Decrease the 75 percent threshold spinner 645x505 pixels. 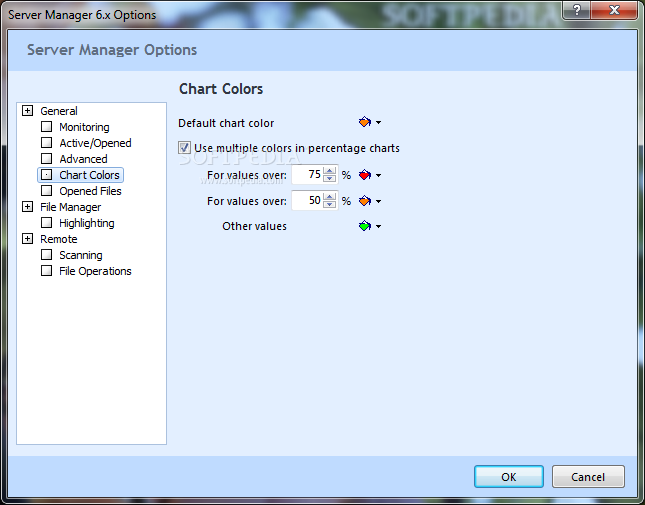(x=329, y=178)
